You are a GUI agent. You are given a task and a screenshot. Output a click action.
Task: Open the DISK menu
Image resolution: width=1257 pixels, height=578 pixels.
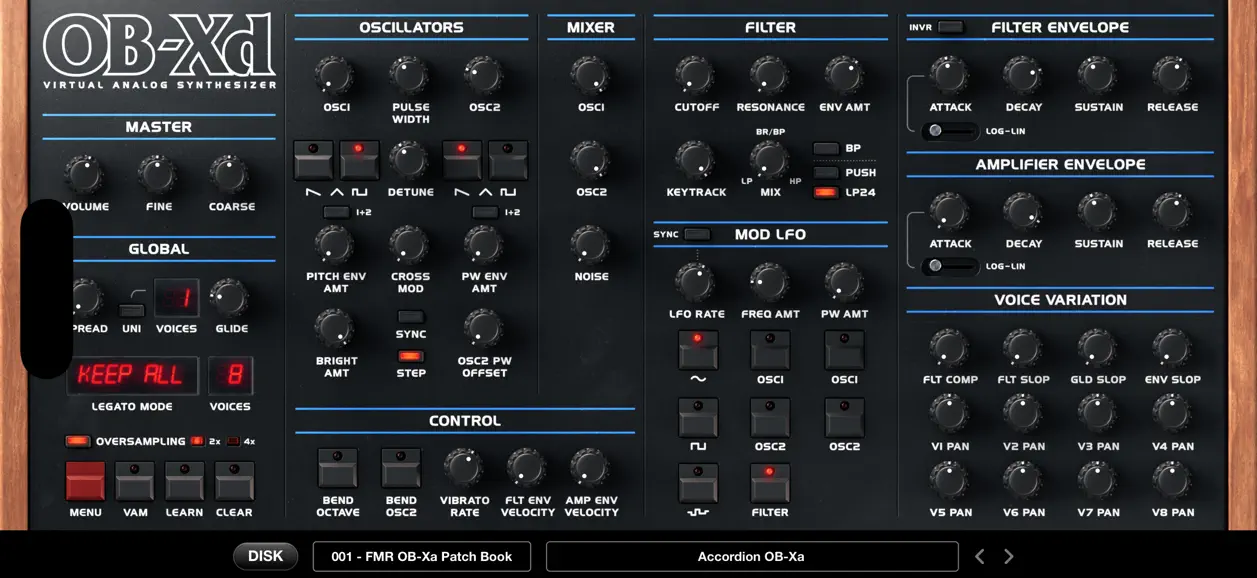point(265,556)
